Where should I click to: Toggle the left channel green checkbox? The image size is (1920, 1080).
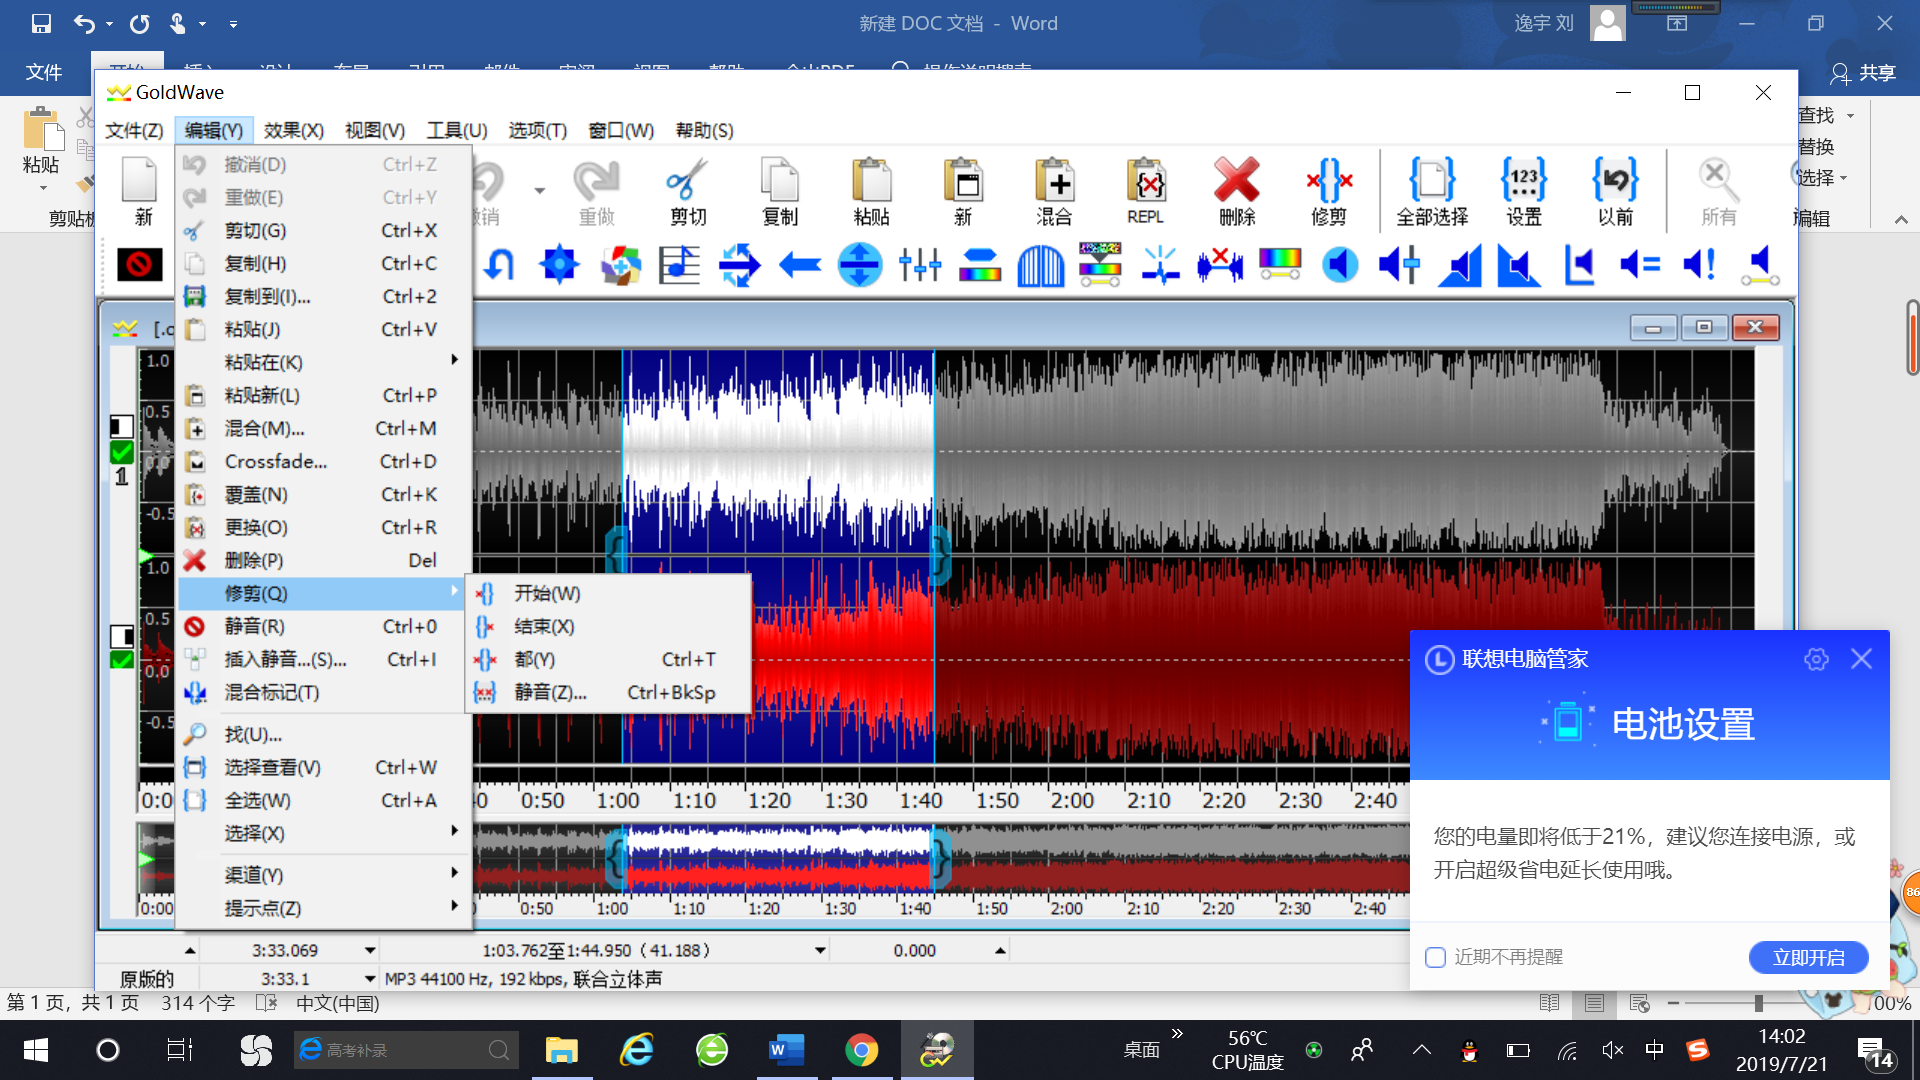click(x=122, y=452)
